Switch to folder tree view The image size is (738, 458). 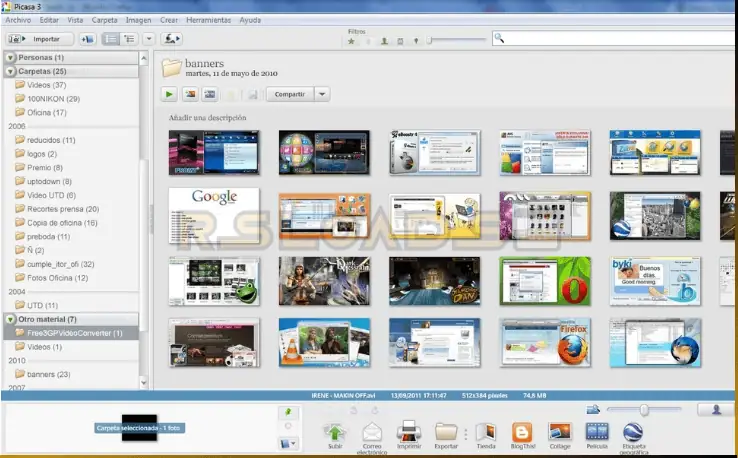[129, 39]
